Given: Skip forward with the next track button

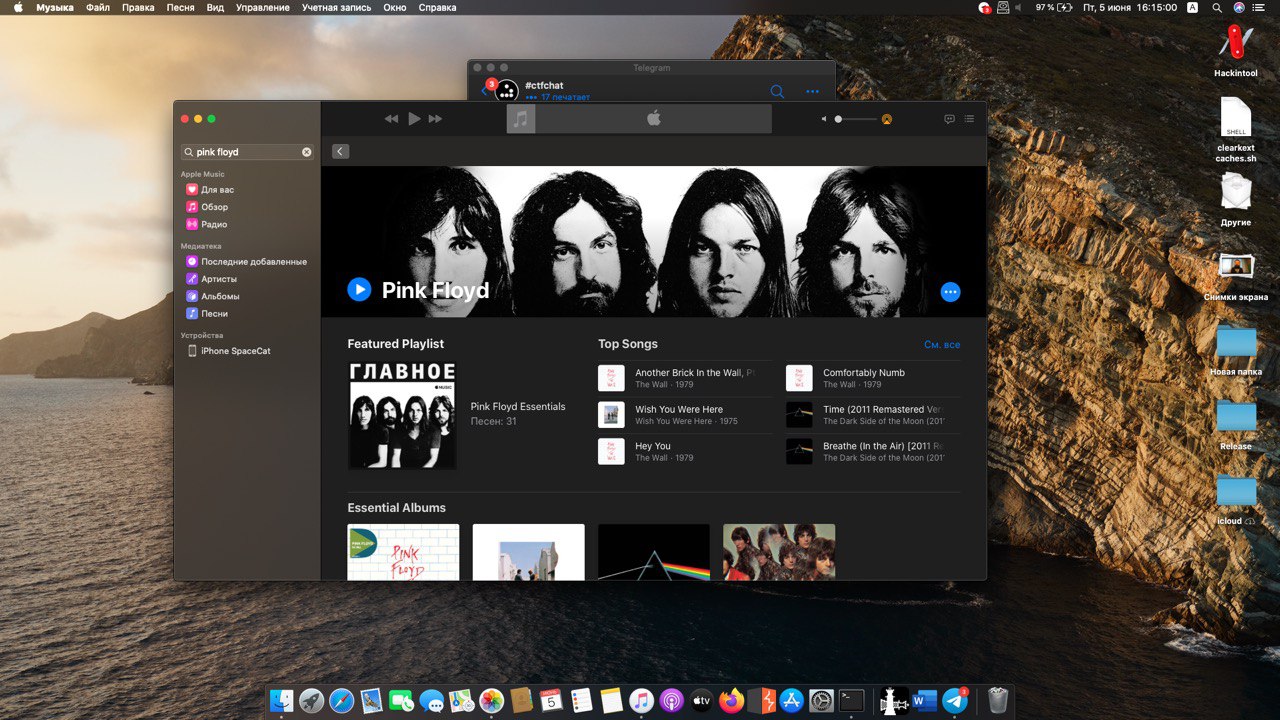Looking at the screenshot, I should click(435, 119).
